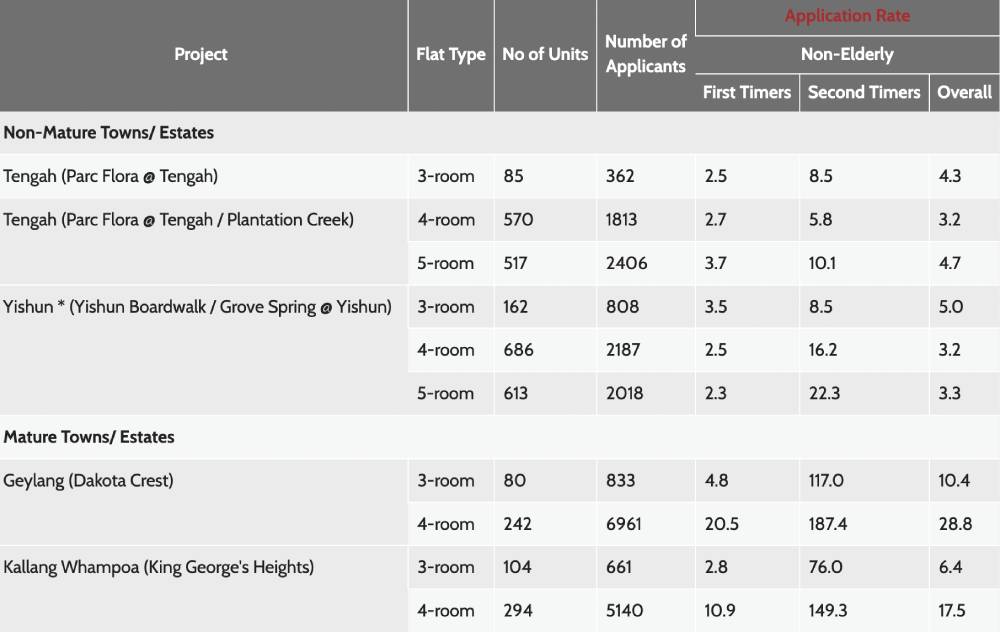Select the Overall column header
This screenshot has height=632, width=1000.
[x=964, y=92]
